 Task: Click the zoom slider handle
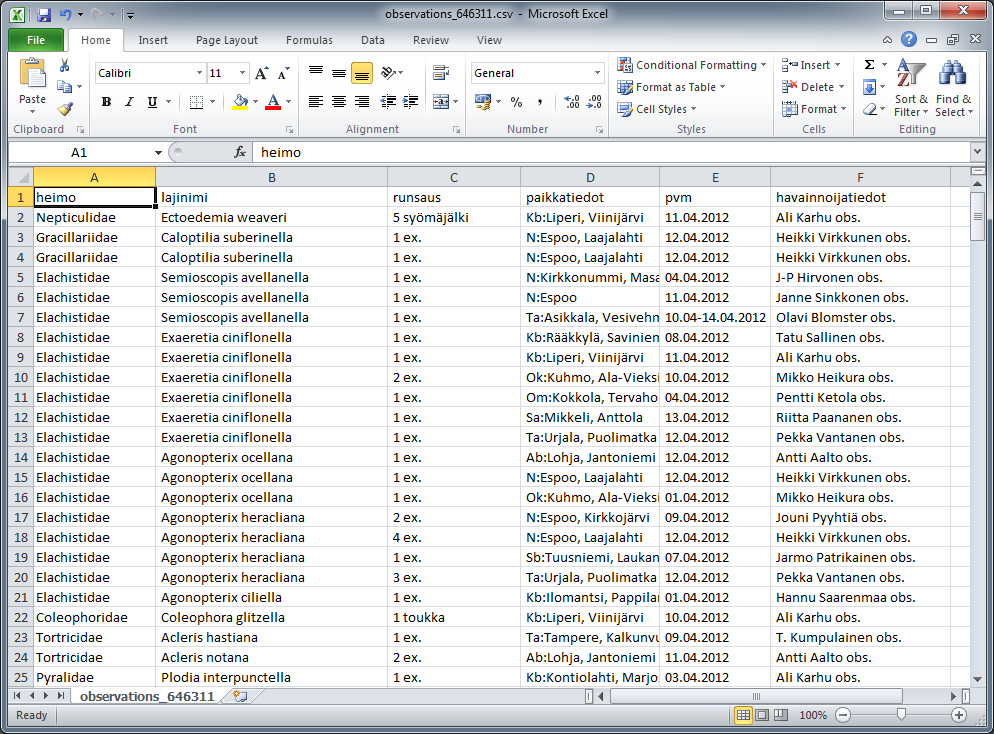pyautogui.click(x=901, y=714)
